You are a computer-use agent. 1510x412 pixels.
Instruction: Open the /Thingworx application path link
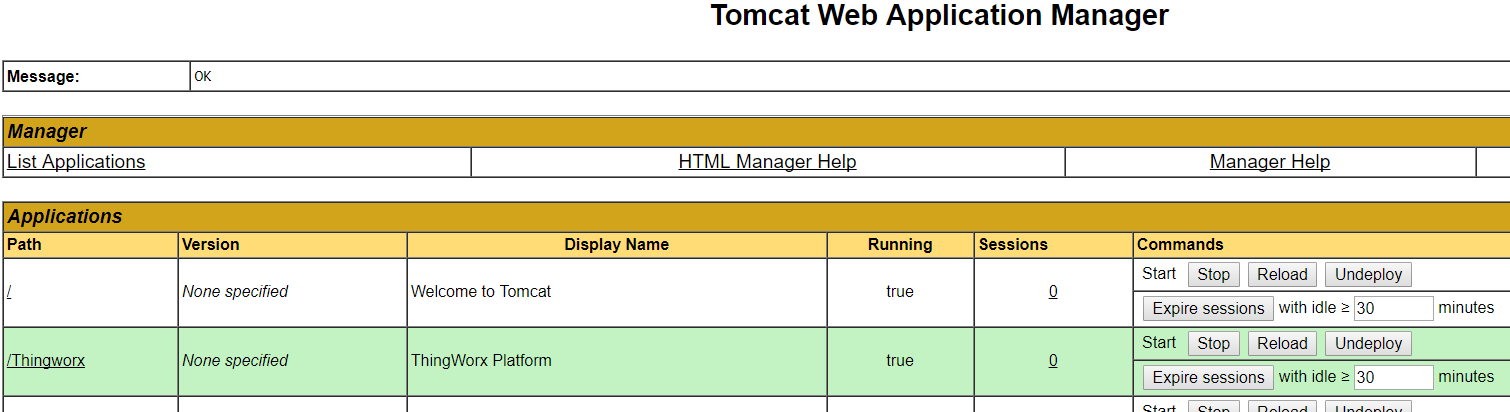[x=46, y=361]
